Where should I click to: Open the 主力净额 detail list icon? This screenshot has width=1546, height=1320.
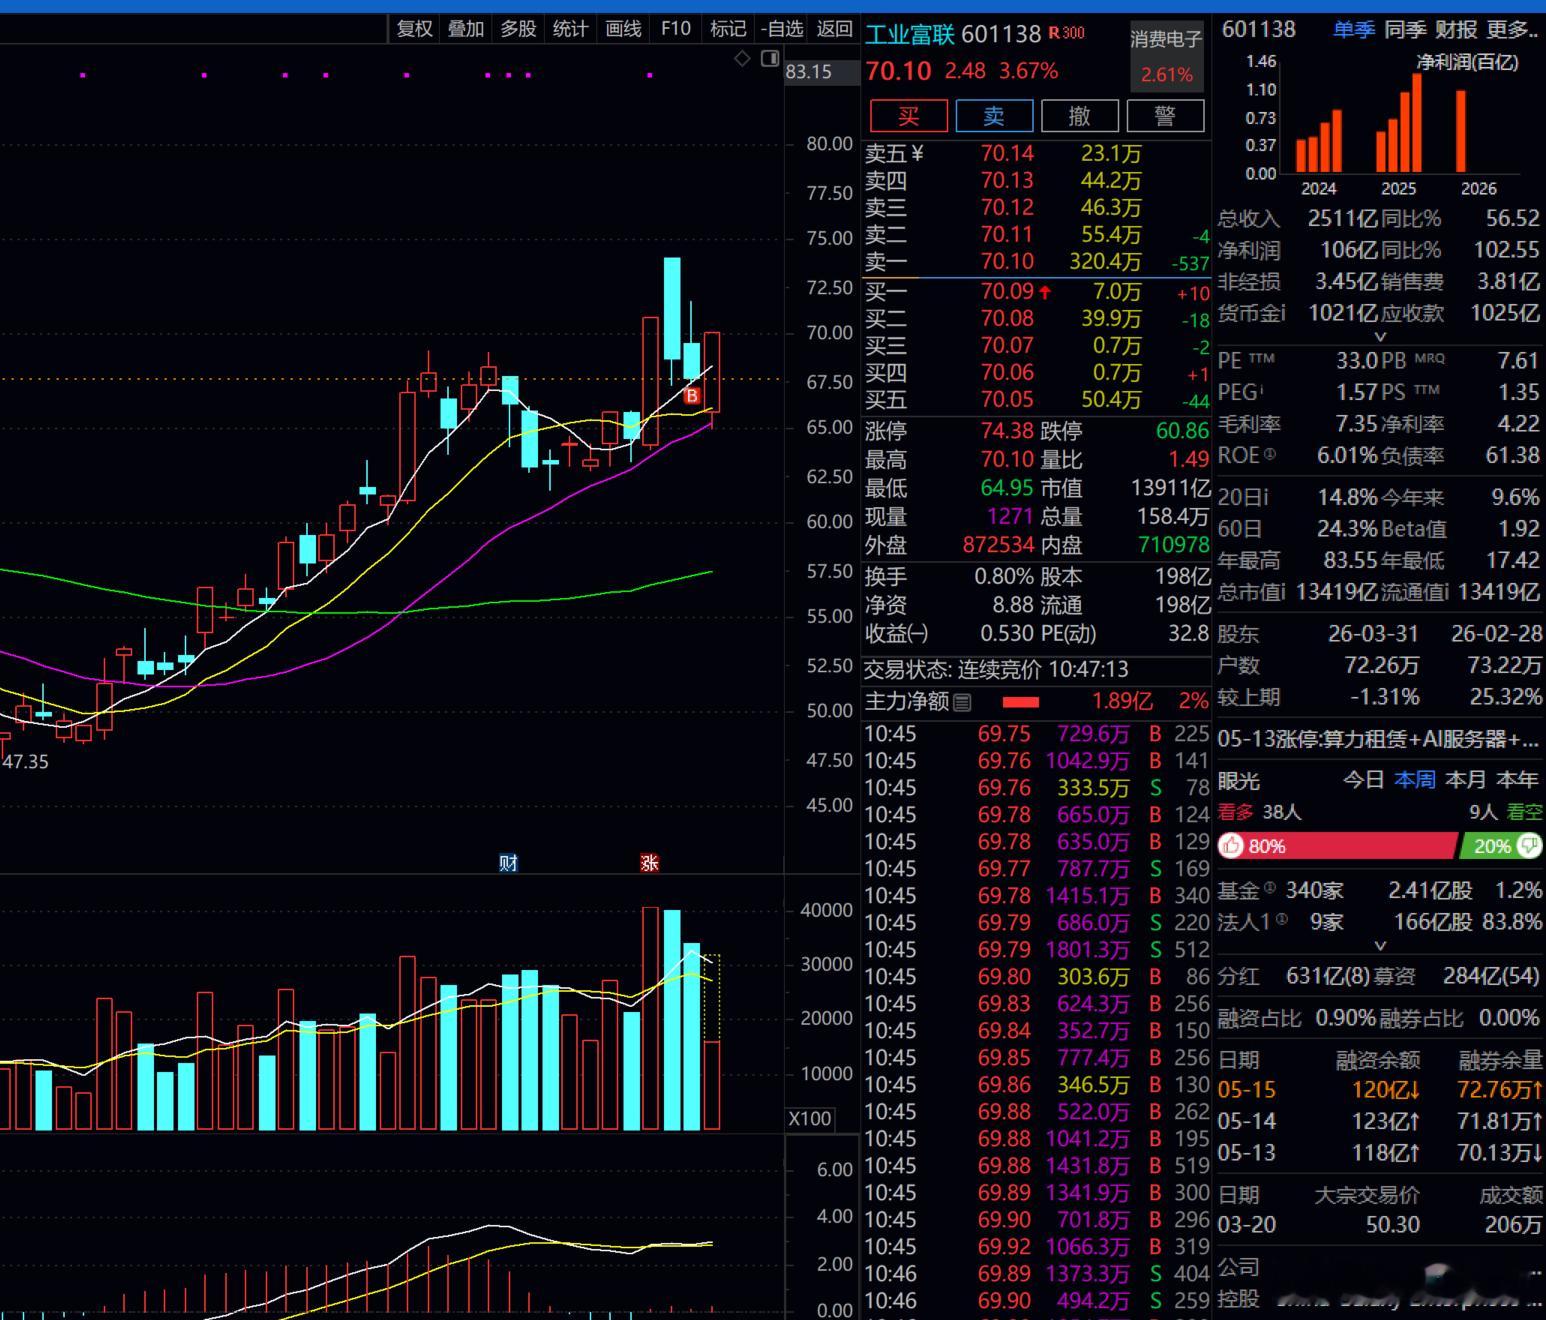pos(962,702)
